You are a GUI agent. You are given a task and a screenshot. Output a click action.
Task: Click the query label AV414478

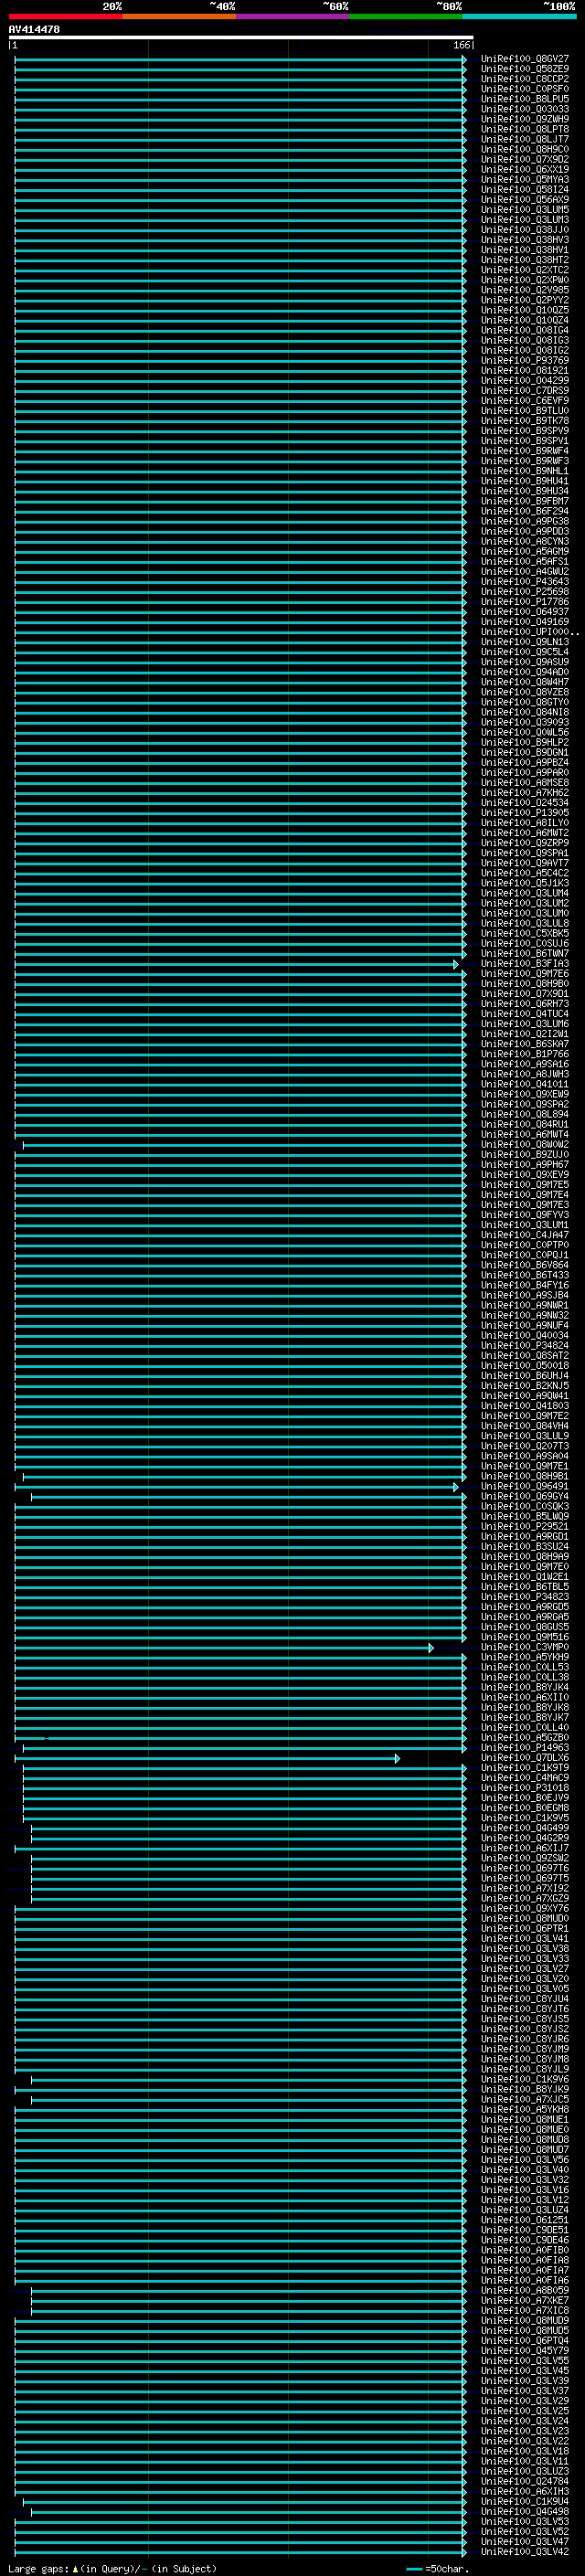coord(34,29)
